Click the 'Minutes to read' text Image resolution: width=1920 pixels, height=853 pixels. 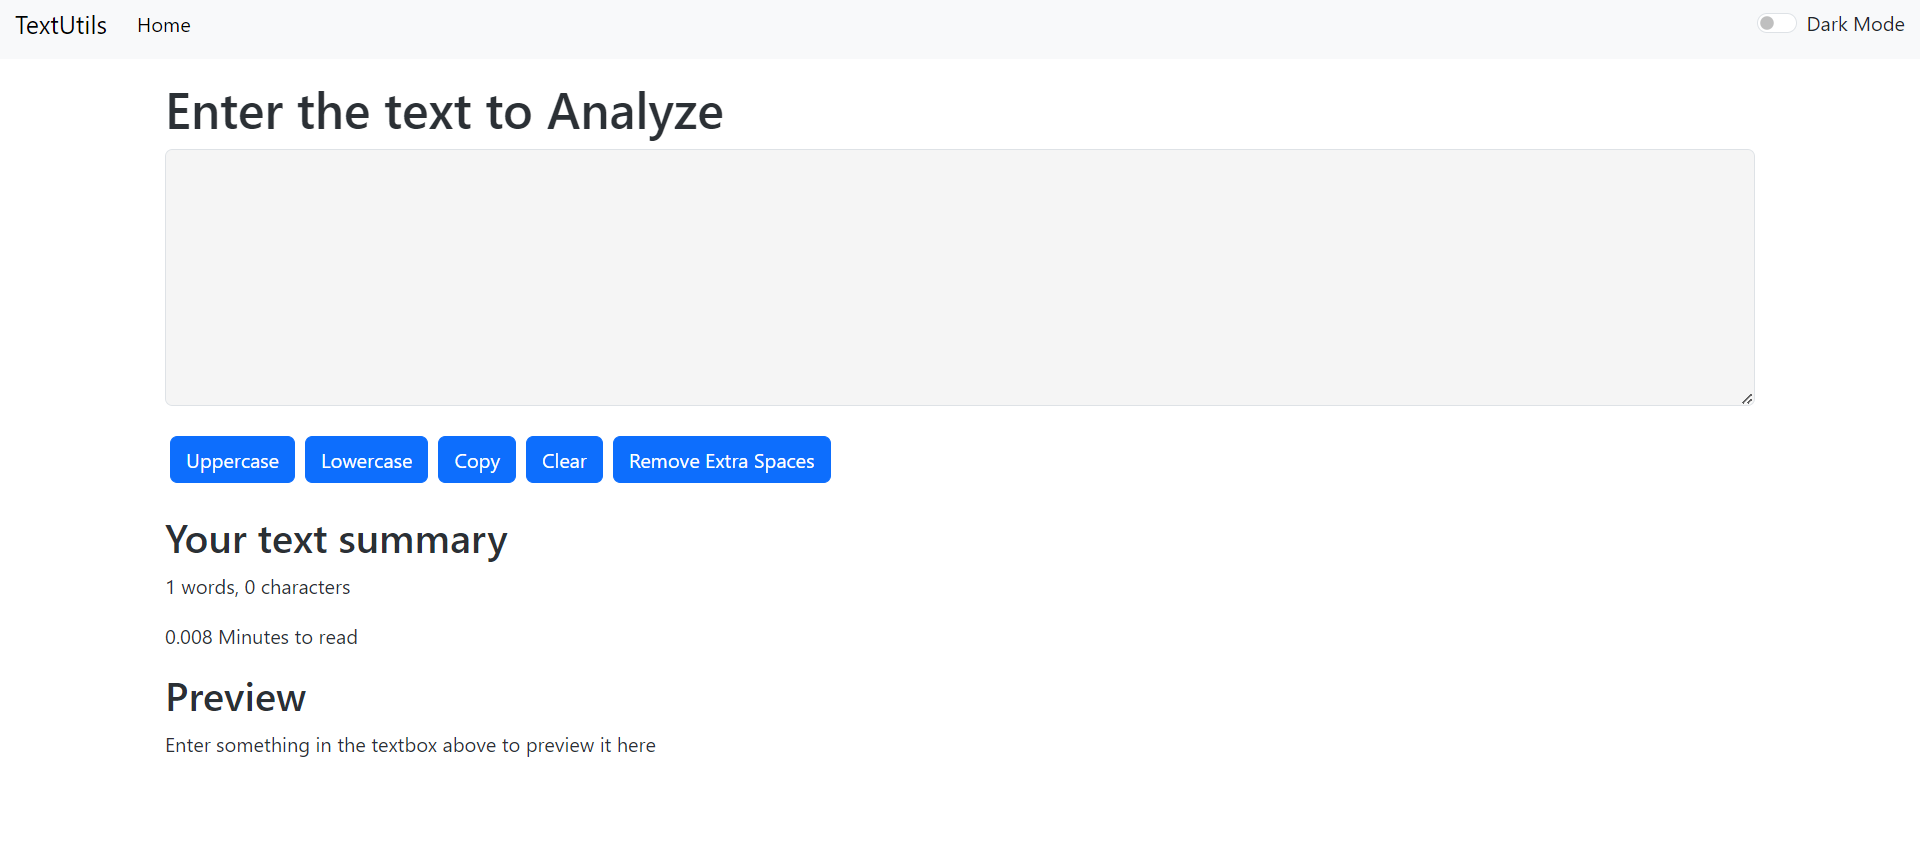point(261,637)
